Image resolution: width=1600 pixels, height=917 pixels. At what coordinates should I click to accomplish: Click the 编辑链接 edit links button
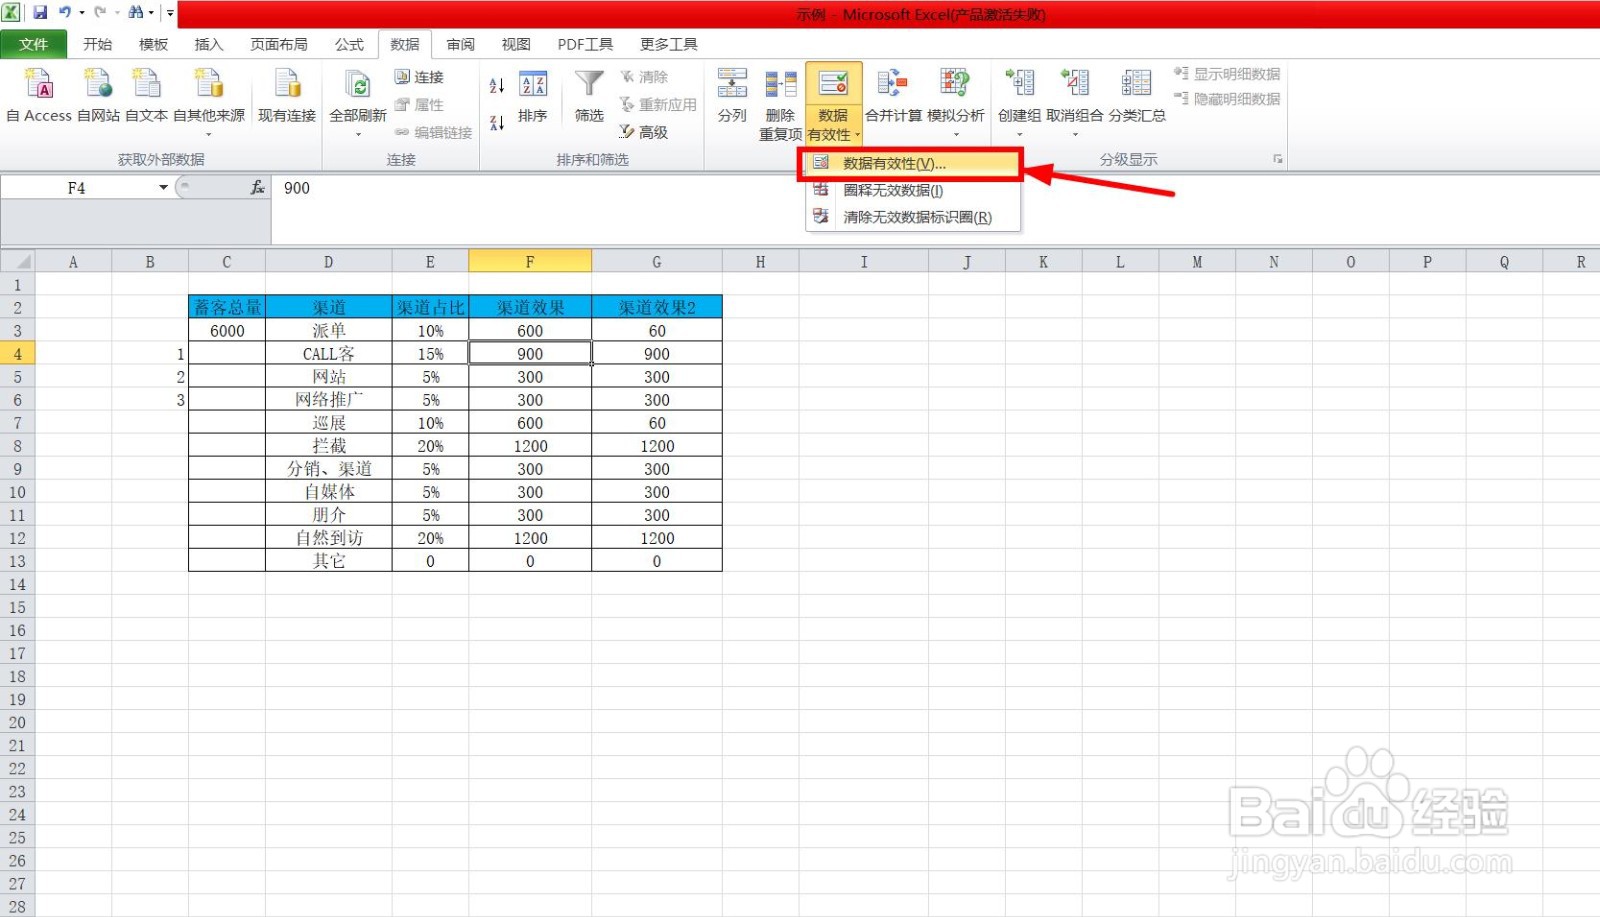coord(433,132)
